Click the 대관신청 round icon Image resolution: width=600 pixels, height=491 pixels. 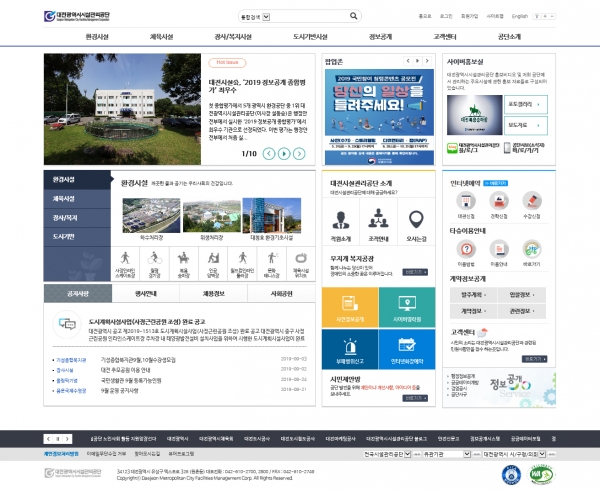click(x=466, y=203)
